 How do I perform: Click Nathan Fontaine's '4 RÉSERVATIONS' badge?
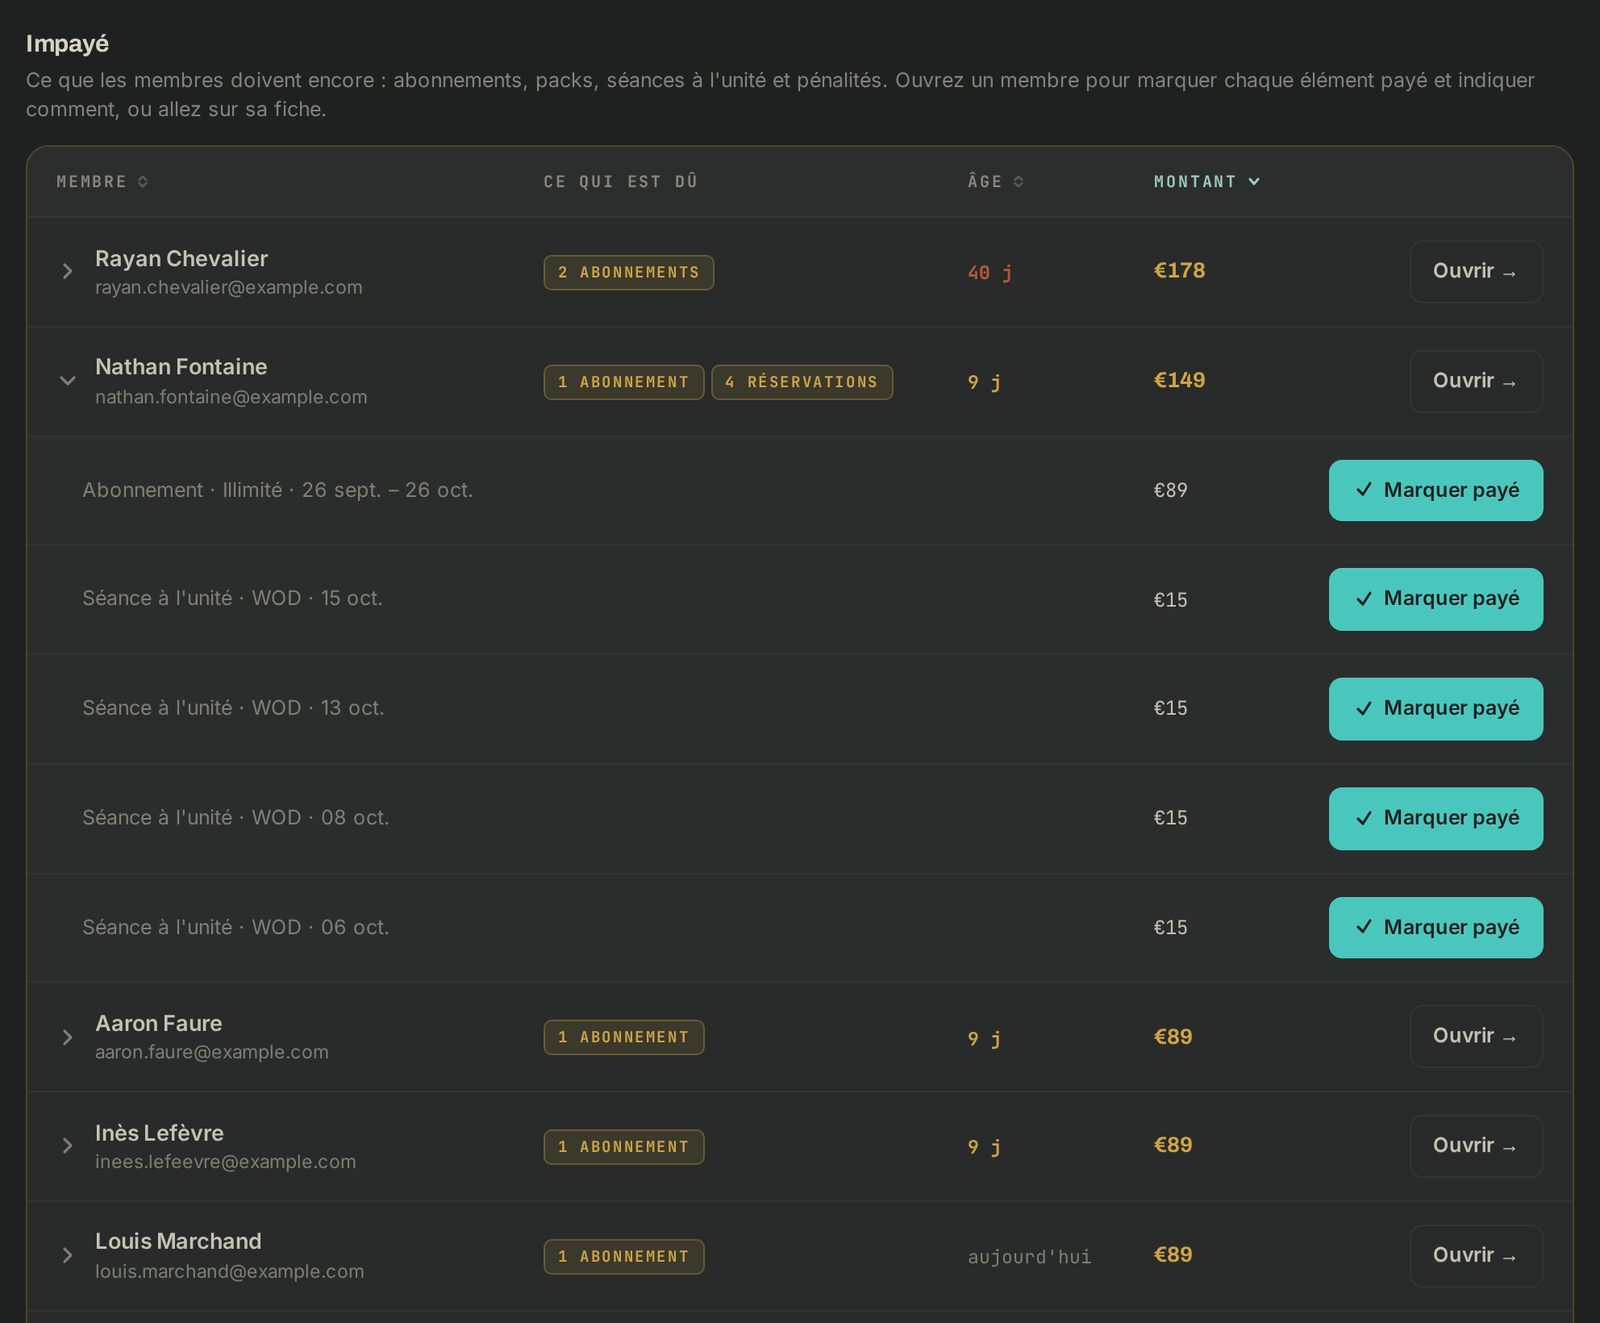(802, 382)
